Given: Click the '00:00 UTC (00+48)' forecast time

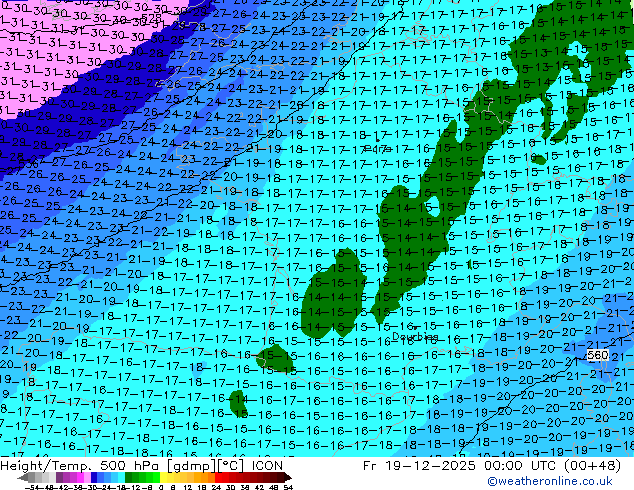Looking at the screenshot, I should [553, 466].
